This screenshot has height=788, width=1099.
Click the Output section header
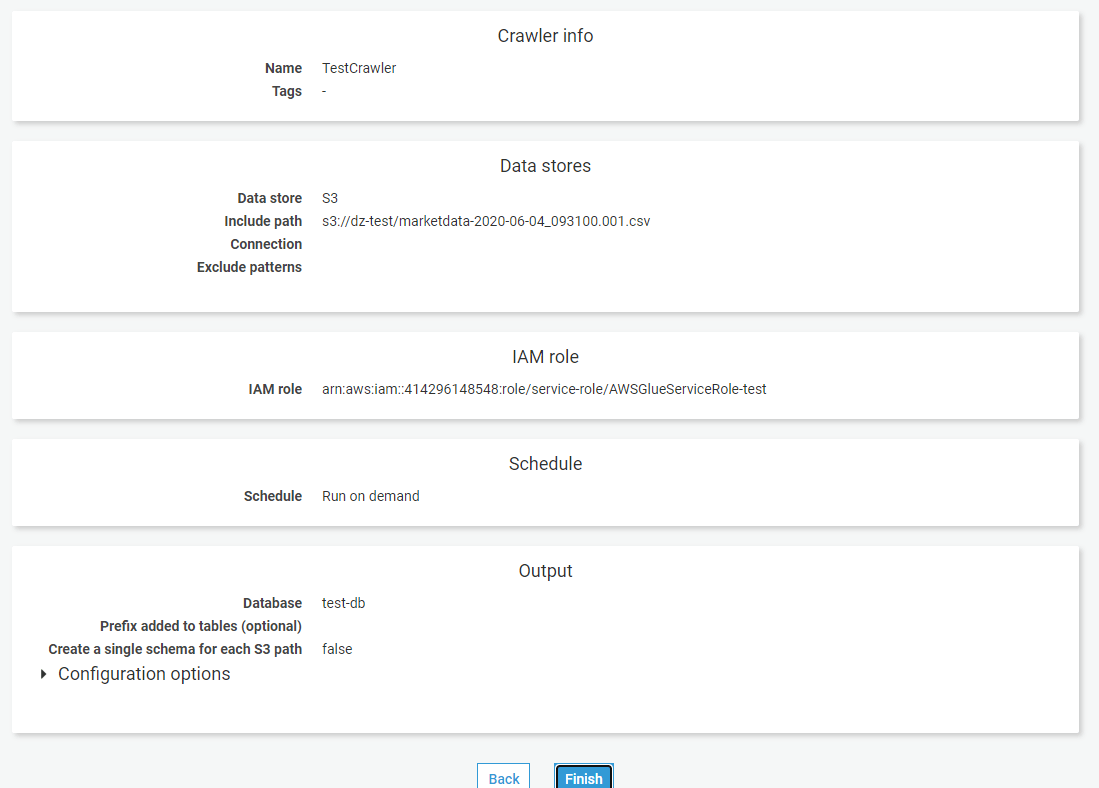[545, 570]
